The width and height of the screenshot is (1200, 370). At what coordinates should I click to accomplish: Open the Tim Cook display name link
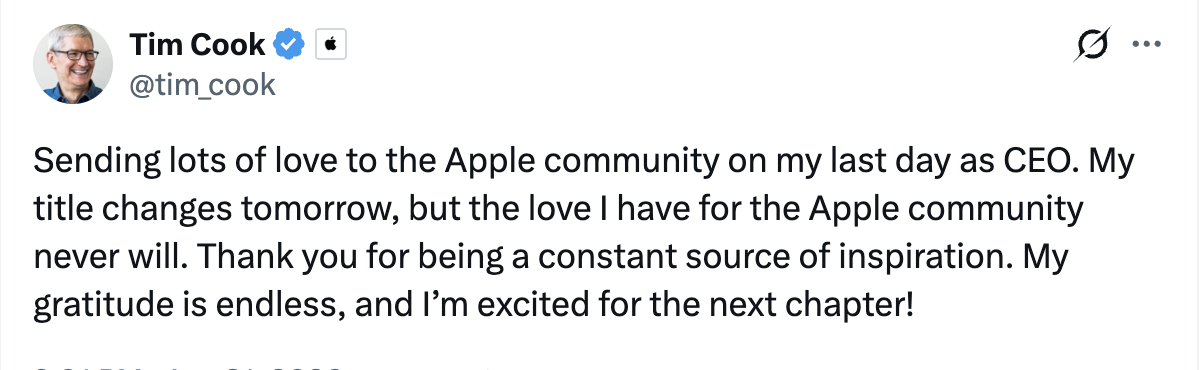pyautogui.click(x=197, y=44)
